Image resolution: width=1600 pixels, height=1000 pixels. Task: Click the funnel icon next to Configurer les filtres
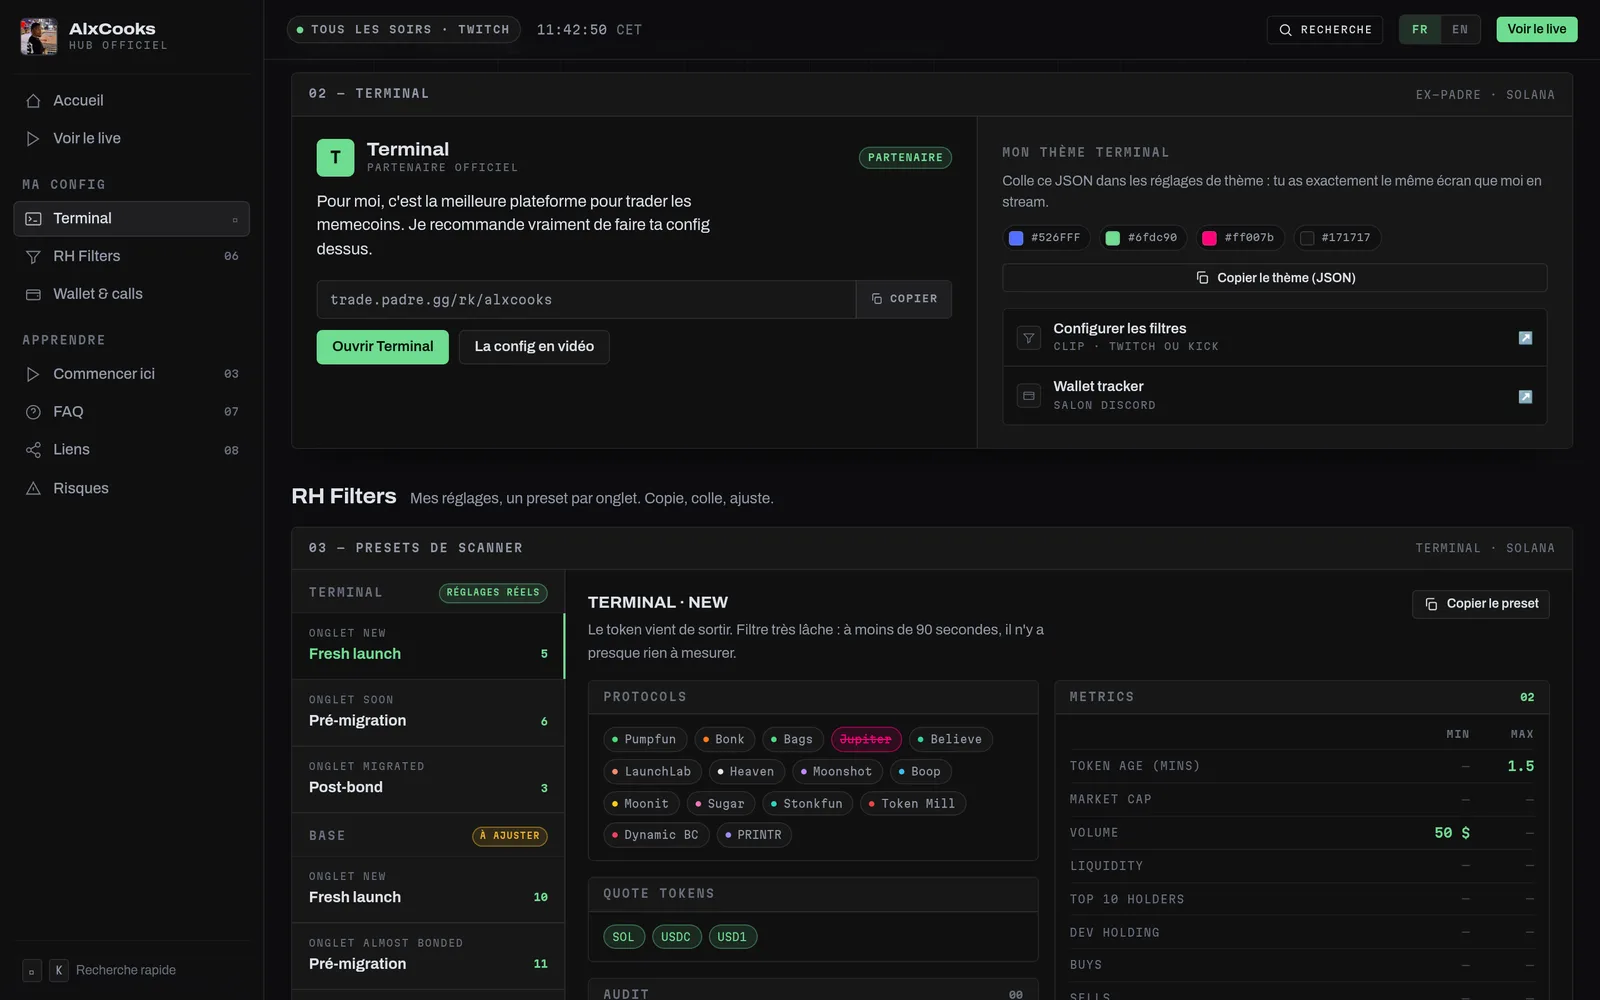(1028, 338)
